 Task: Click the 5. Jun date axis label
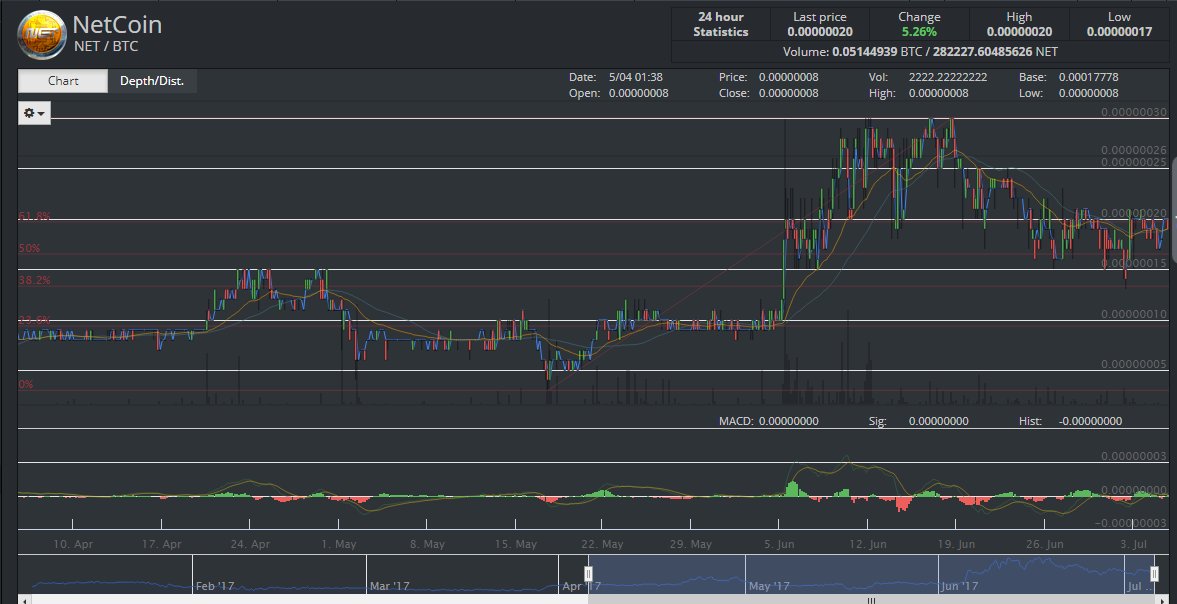[x=778, y=544]
